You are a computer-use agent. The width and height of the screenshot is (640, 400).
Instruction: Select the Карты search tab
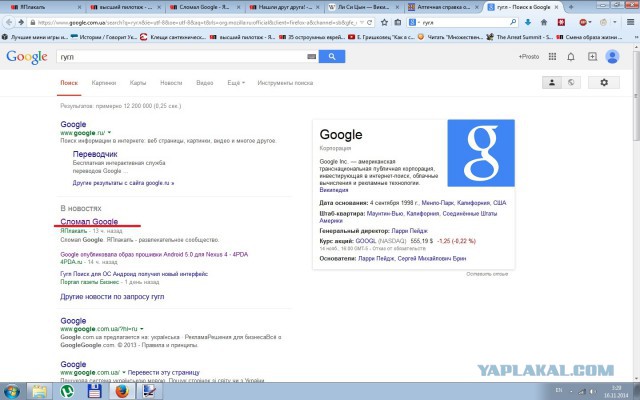(138, 83)
